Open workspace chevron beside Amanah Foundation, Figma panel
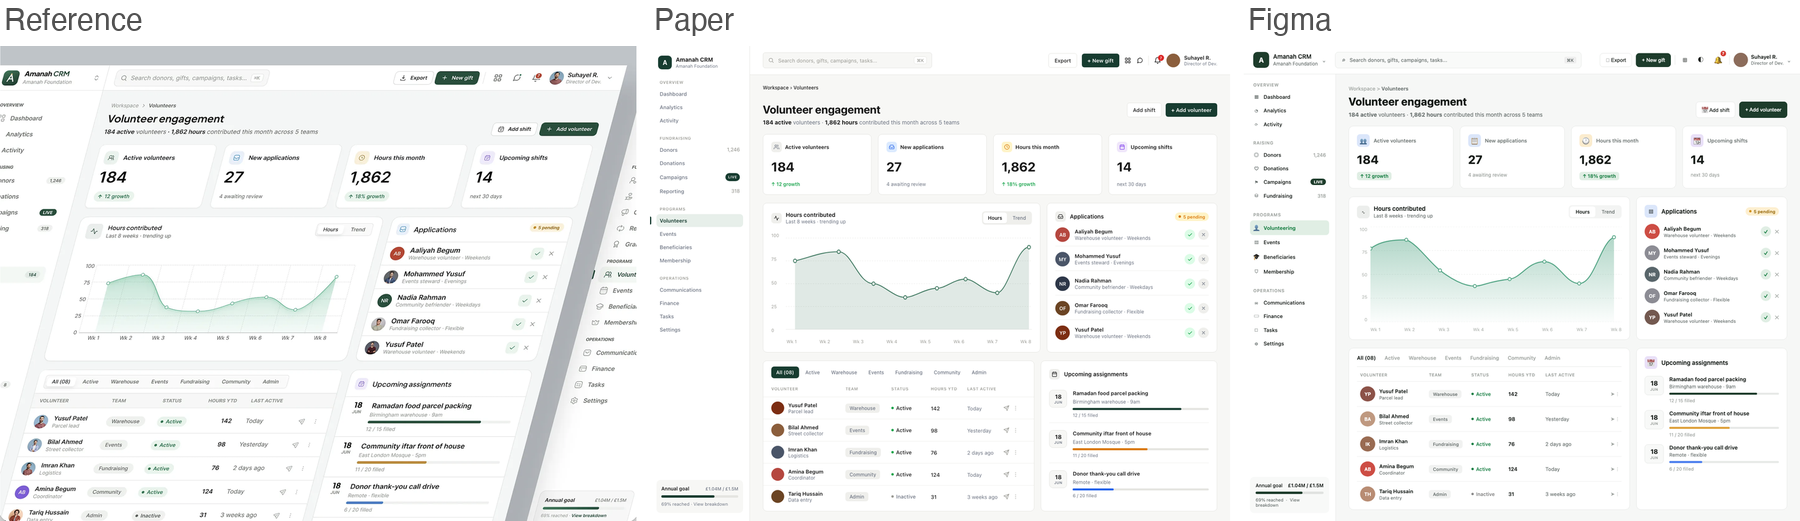The image size is (1800, 521). coord(1324,61)
